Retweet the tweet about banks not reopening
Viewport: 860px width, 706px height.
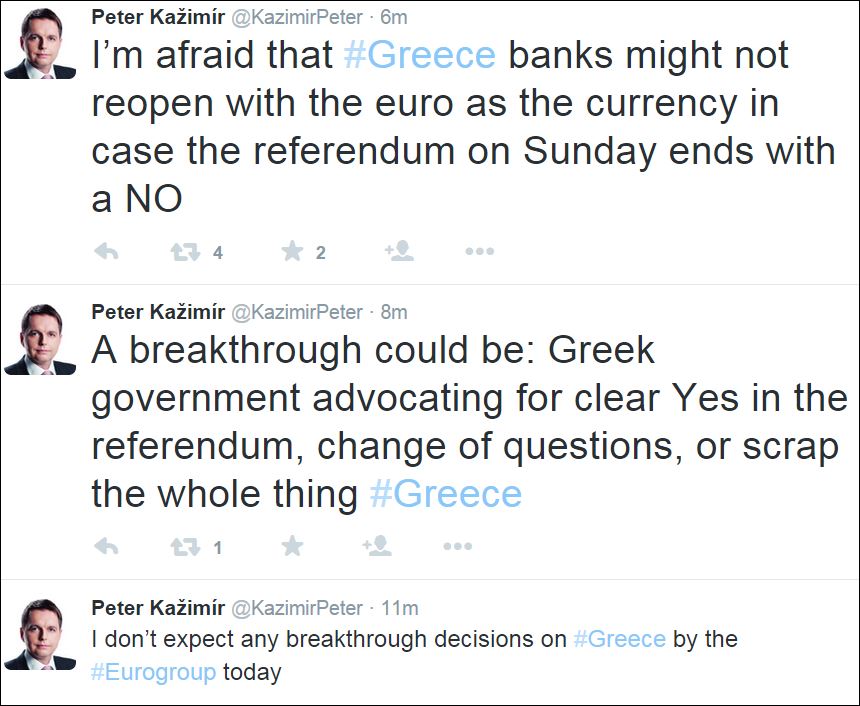(x=185, y=252)
